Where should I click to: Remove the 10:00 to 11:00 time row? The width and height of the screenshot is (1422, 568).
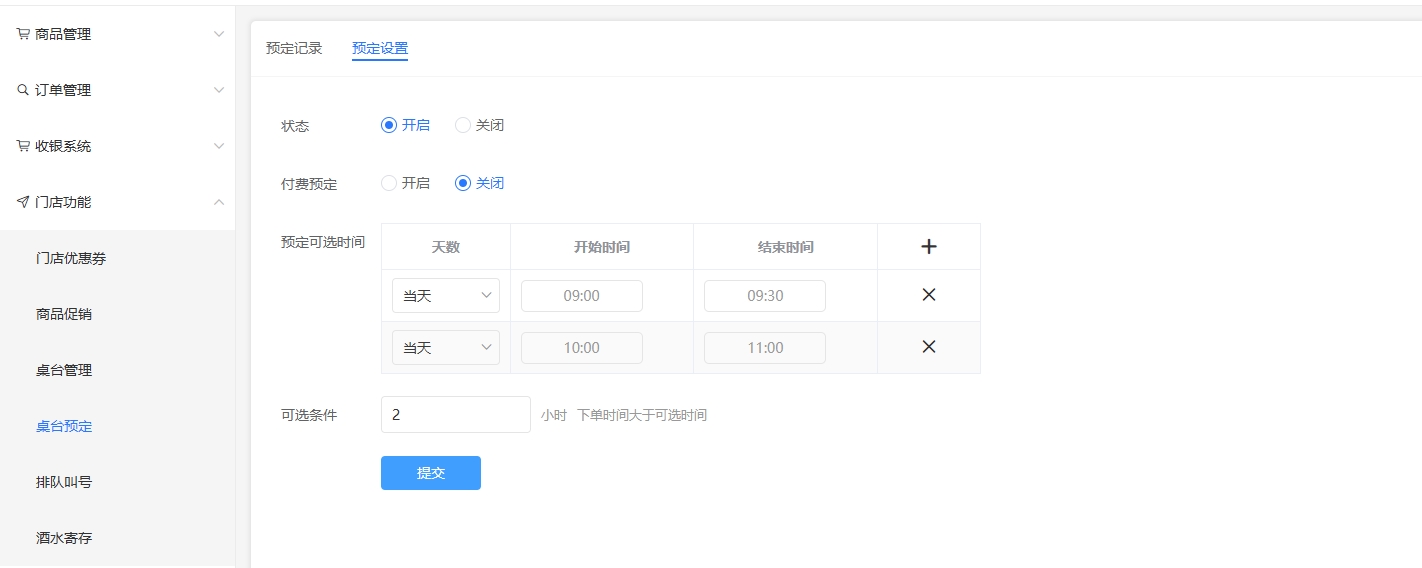tap(928, 347)
